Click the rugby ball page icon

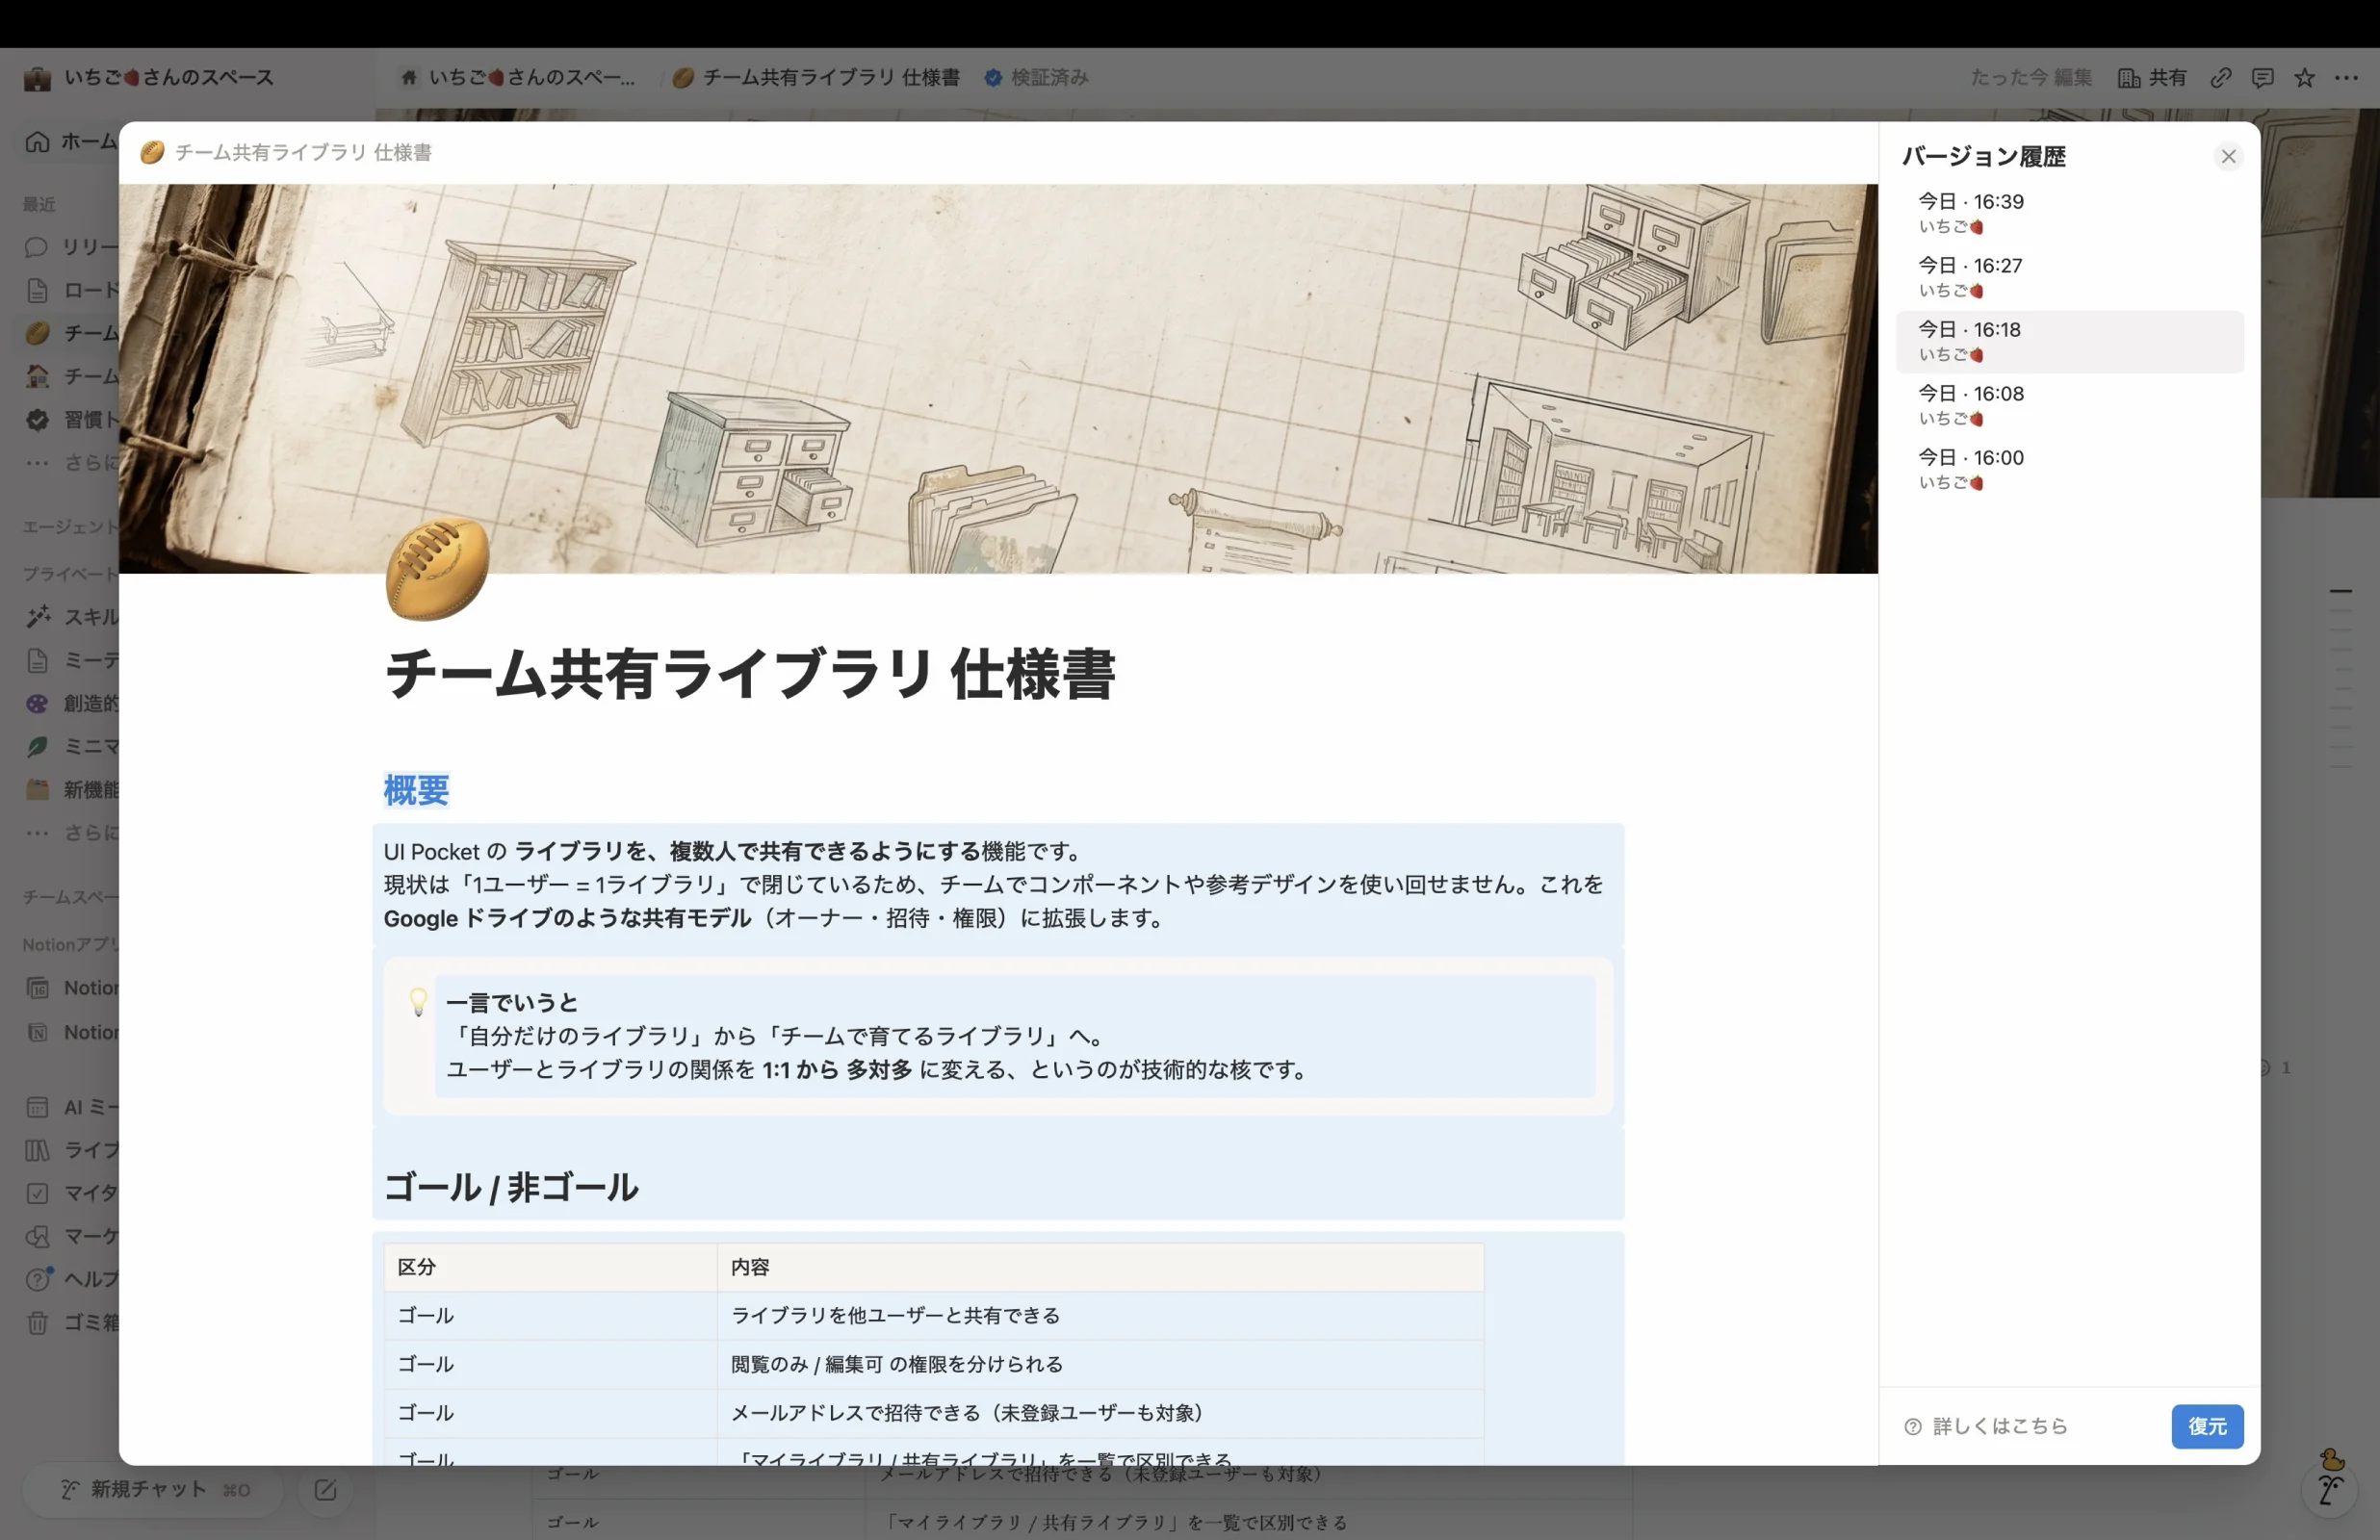(x=437, y=567)
